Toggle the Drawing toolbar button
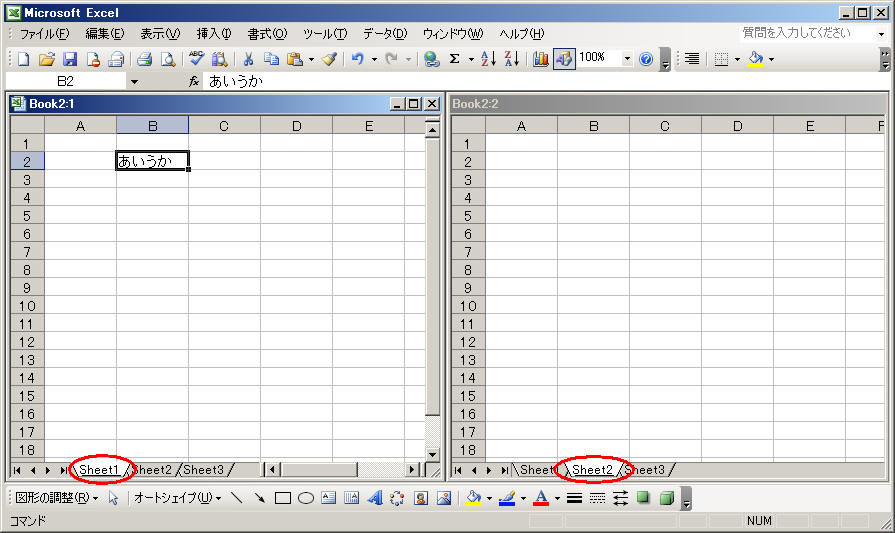 pyautogui.click(x=564, y=59)
